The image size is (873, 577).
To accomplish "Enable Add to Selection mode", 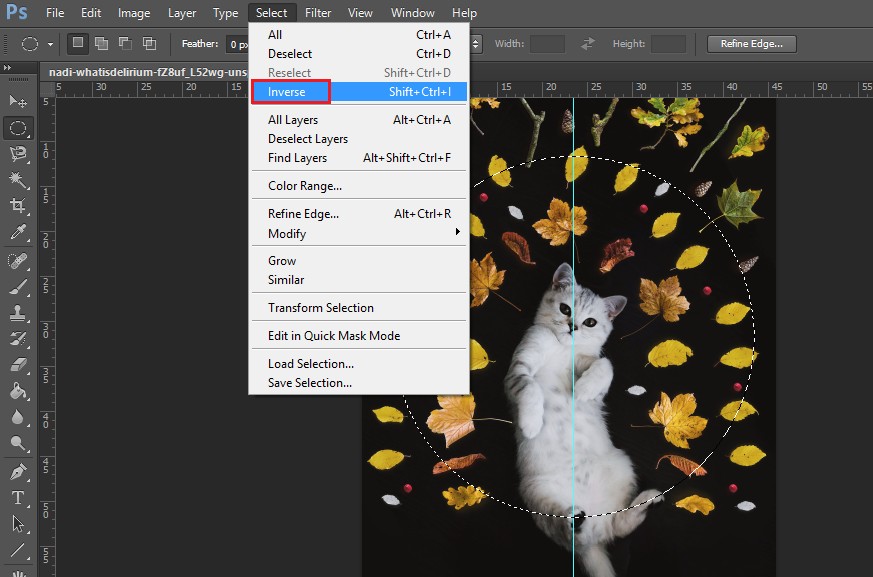I will click(101, 43).
